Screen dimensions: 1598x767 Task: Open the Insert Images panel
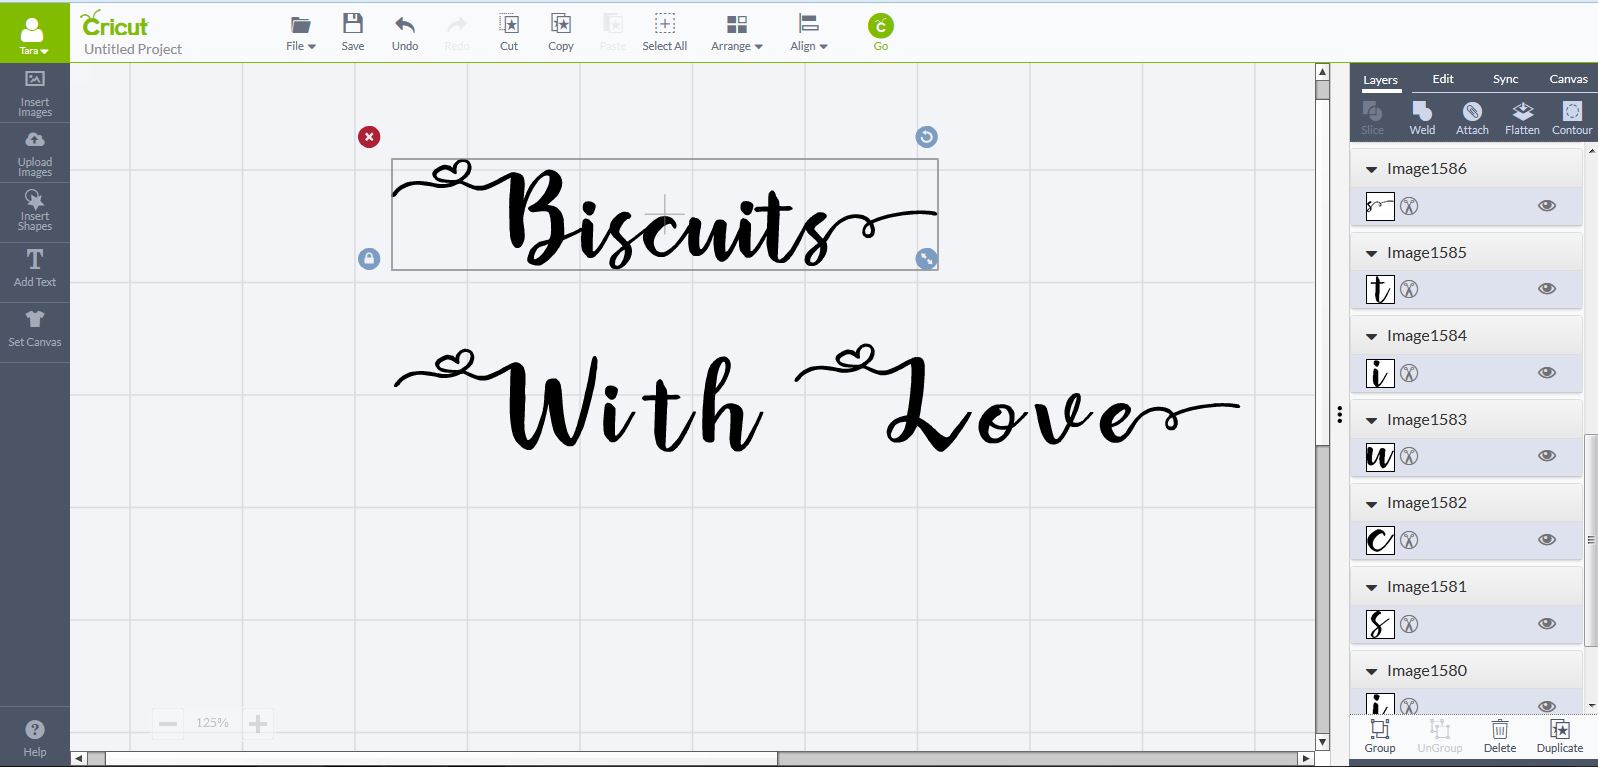click(x=35, y=94)
